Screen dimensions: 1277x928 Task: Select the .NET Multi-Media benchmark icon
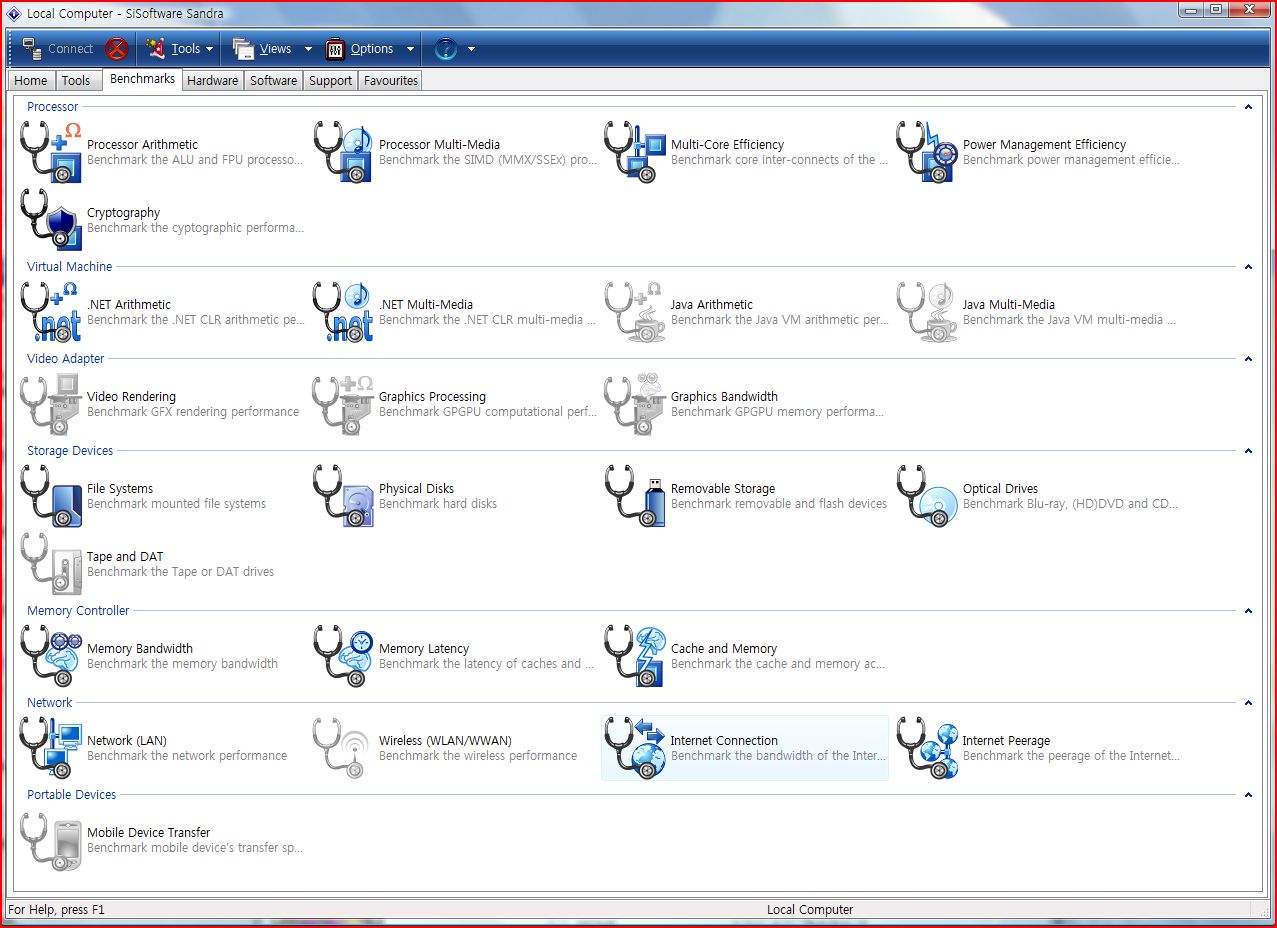tap(343, 312)
